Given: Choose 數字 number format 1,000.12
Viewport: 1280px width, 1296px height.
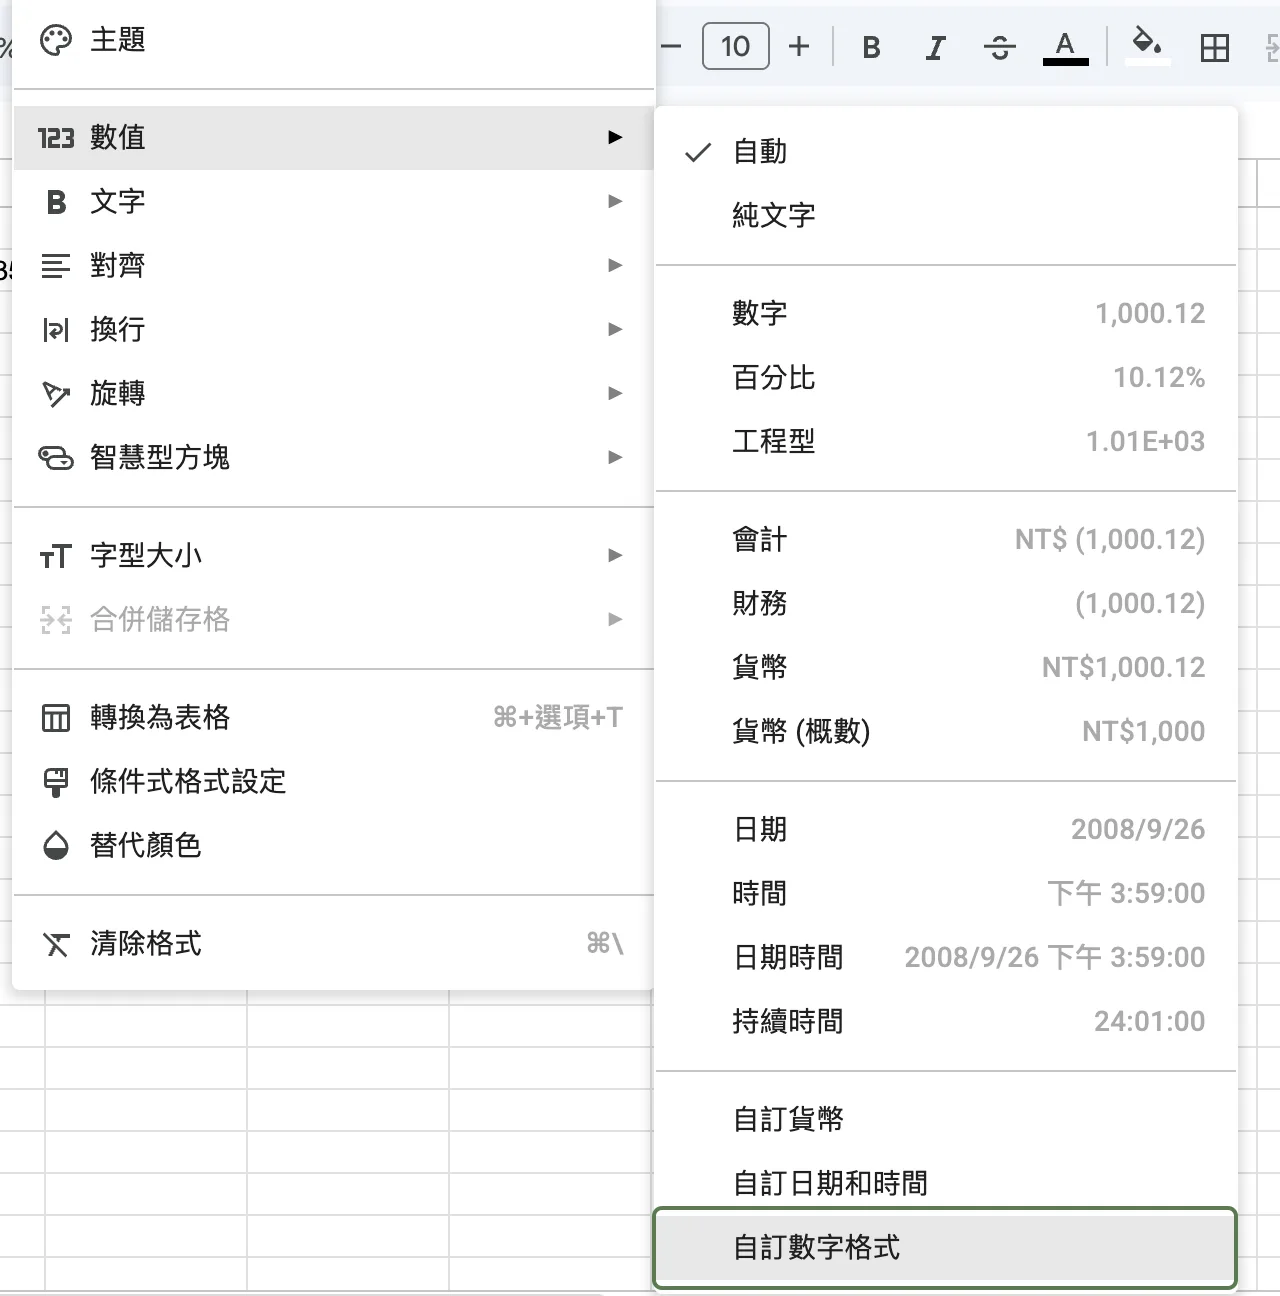Looking at the screenshot, I should click(x=946, y=313).
